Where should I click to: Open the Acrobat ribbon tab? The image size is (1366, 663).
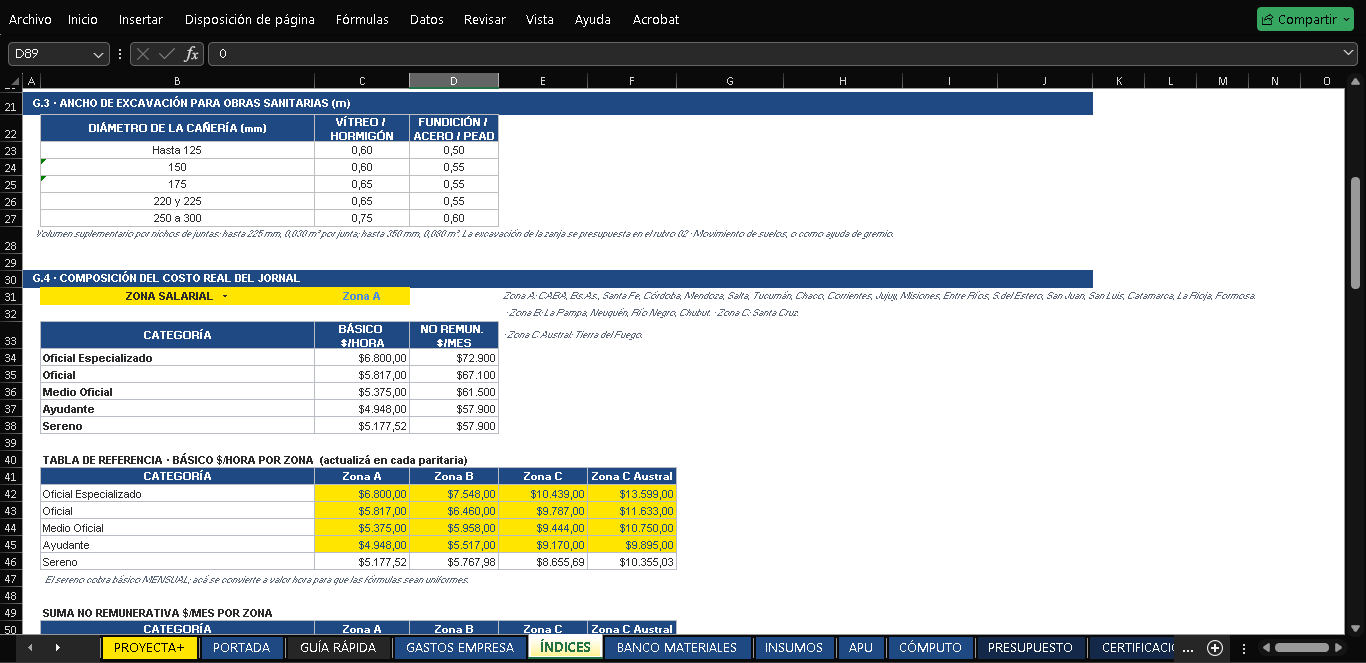[x=656, y=19]
